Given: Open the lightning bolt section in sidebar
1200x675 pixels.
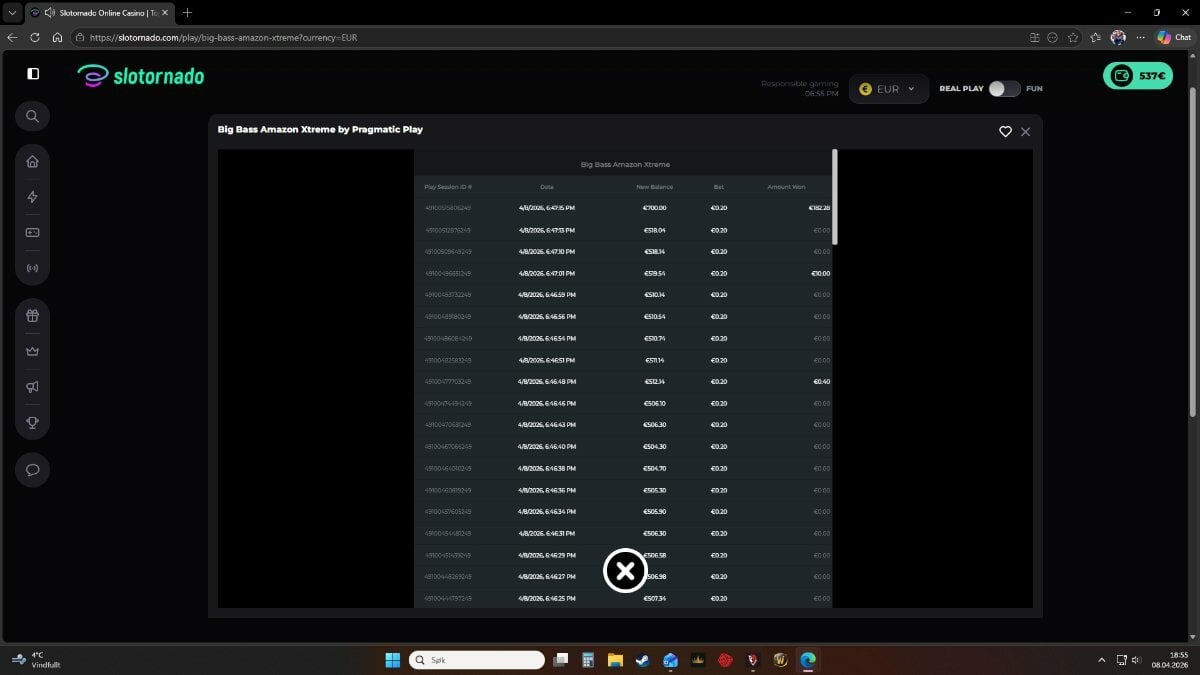Looking at the screenshot, I should coord(32,197).
